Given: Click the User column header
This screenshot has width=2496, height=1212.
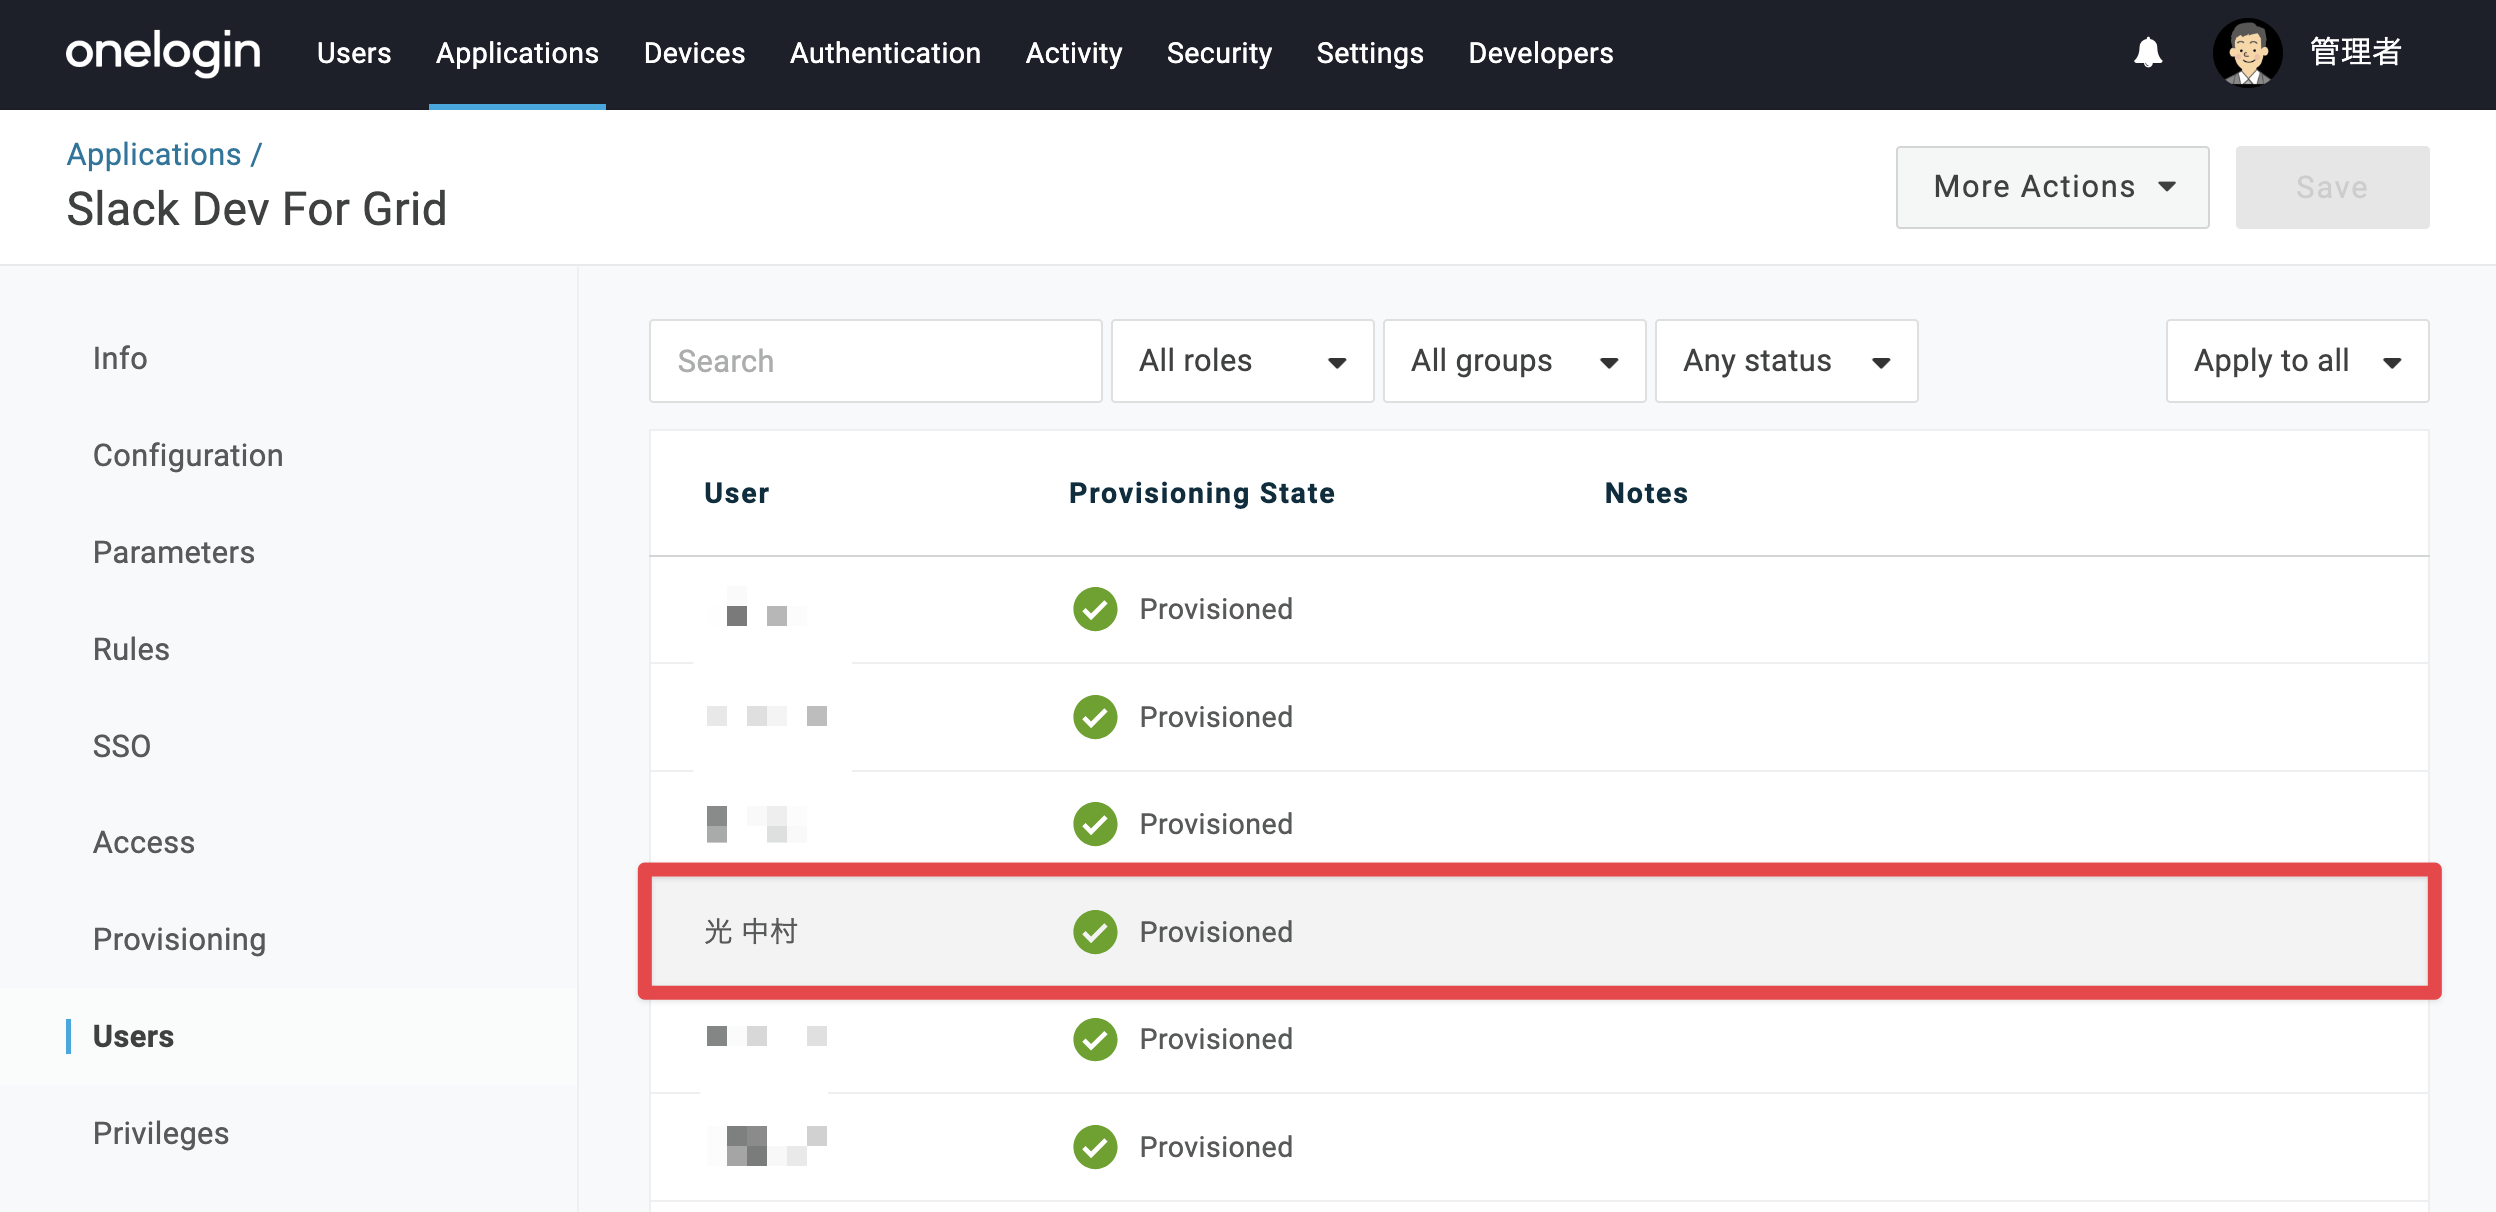Looking at the screenshot, I should (737, 493).
